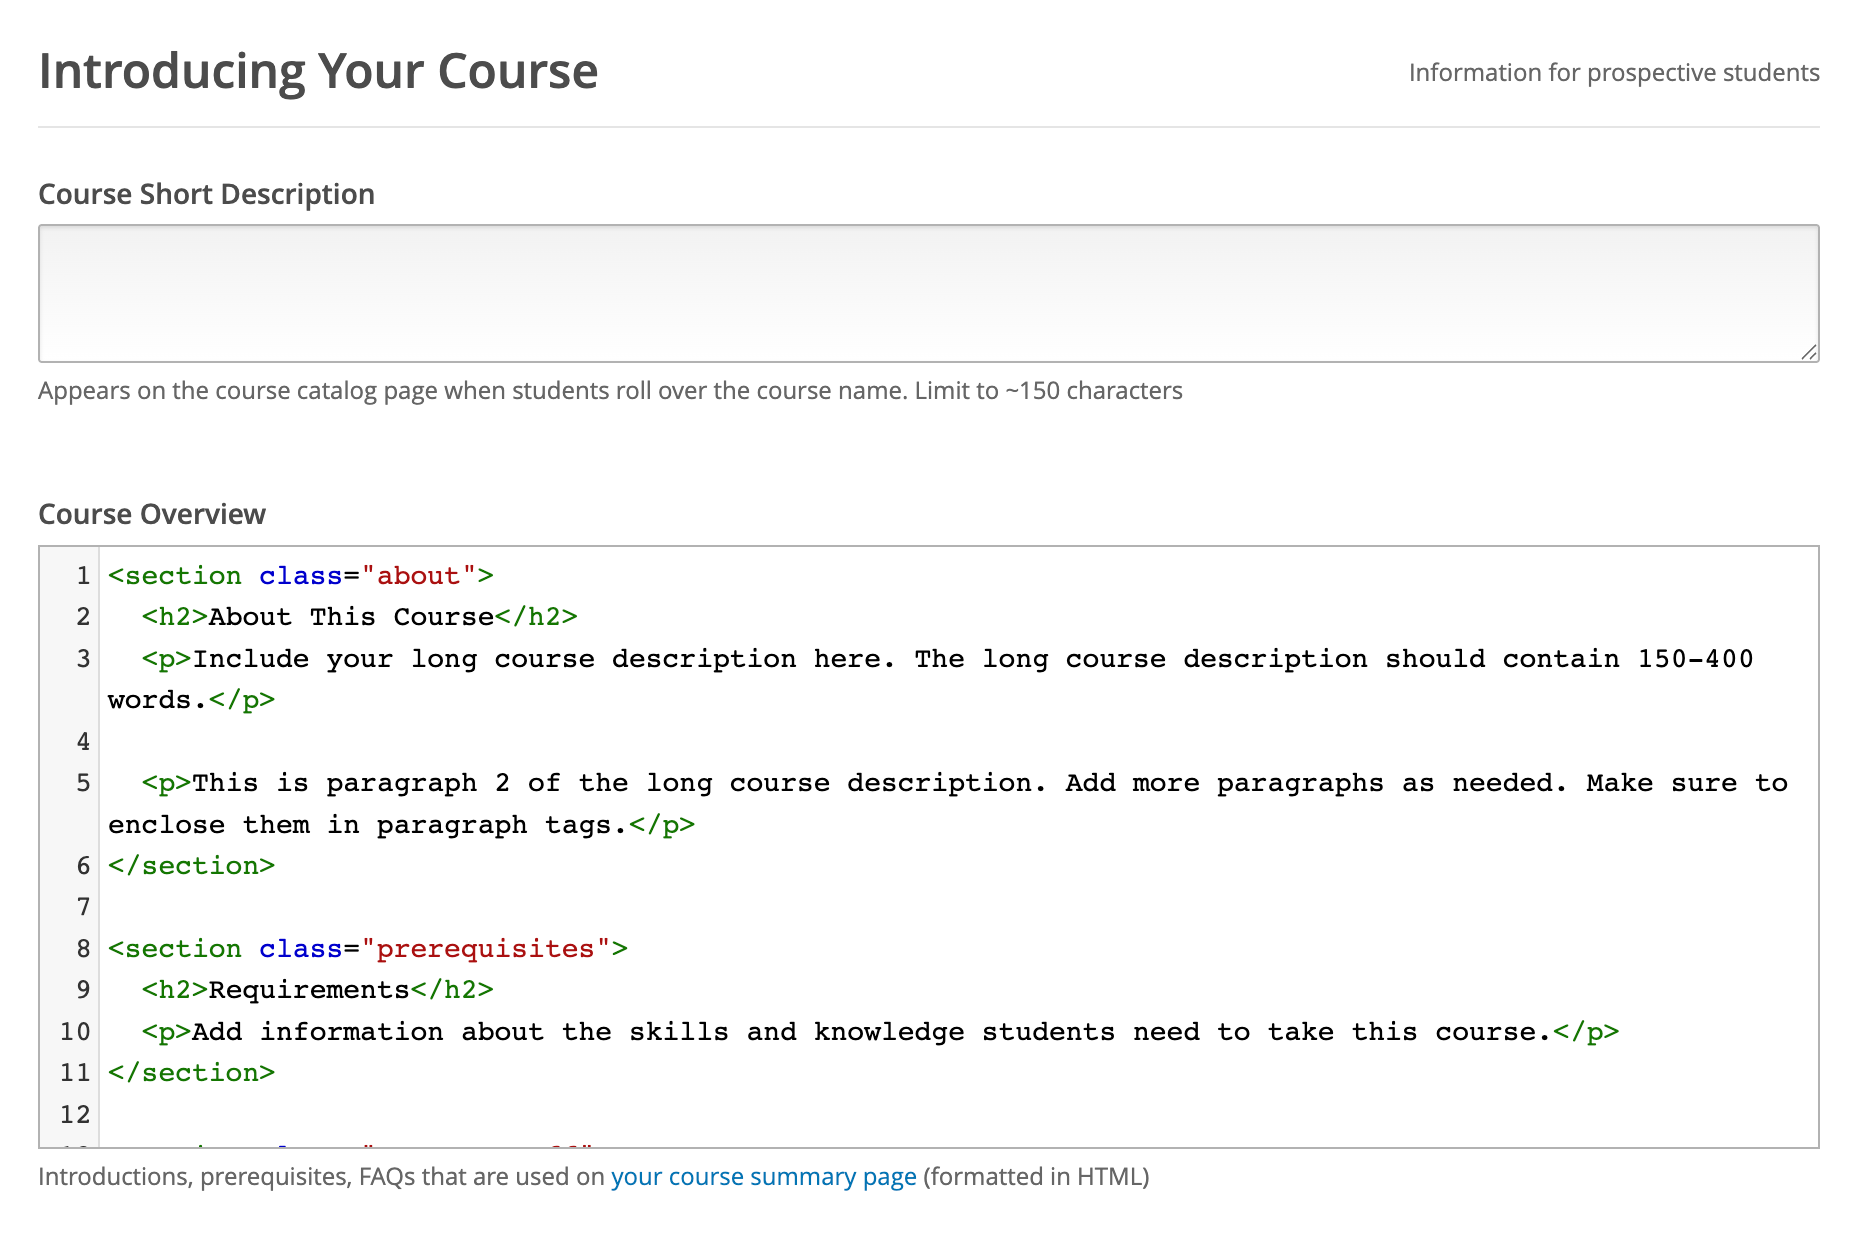Viewport: 1856px width, 1236px height.
Task: Open the 'your course summary page' link
Action: [x=764, y=1176]
